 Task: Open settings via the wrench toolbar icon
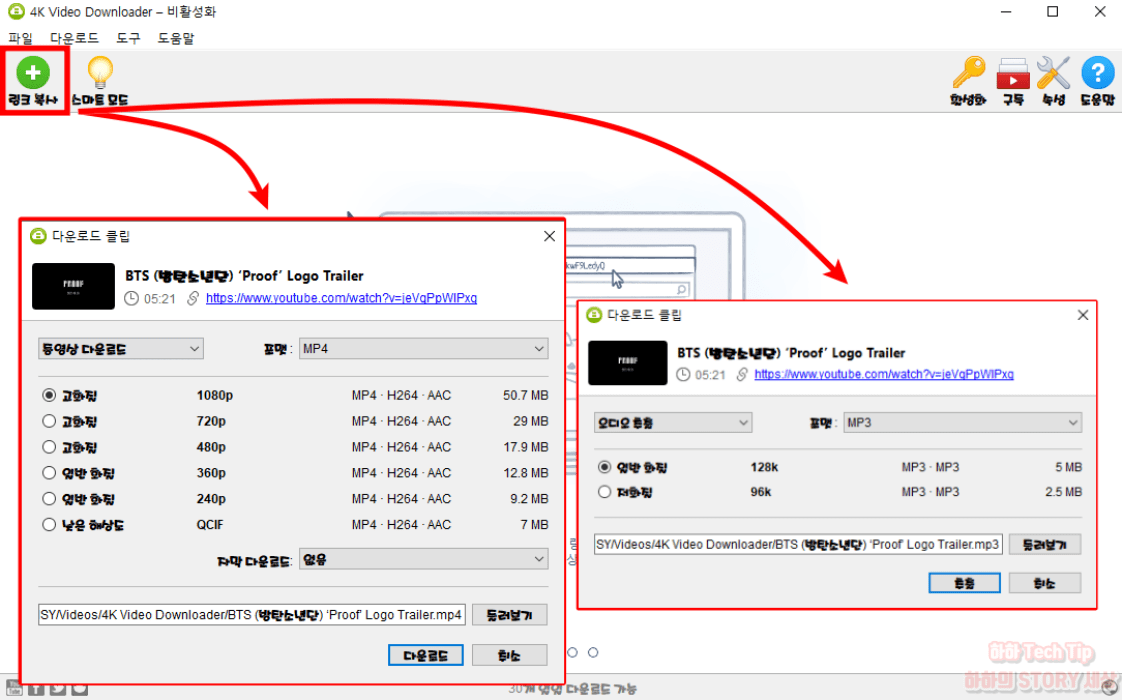point(1053,73)
